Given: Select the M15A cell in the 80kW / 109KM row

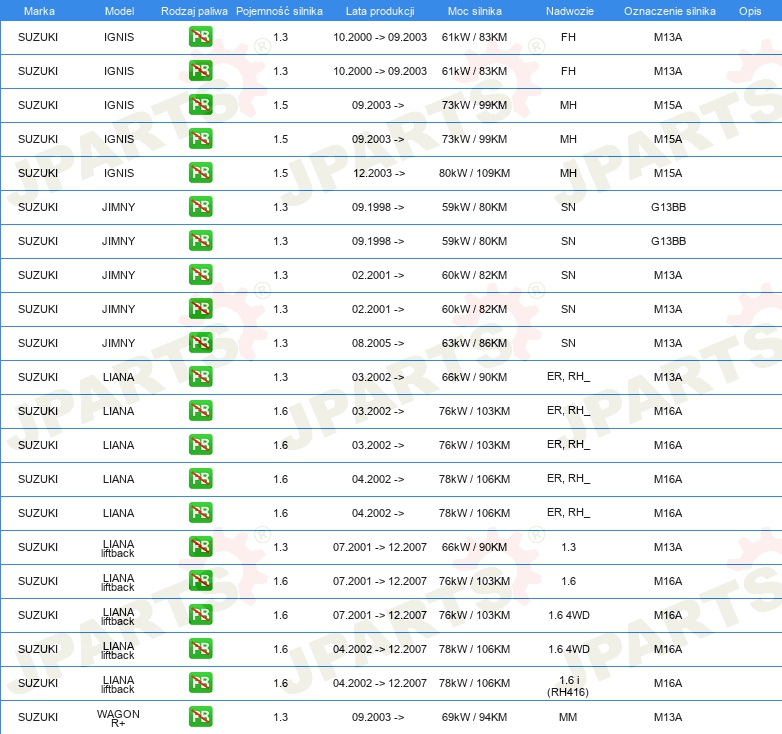Looking at the screenshot, I should (x=668, y=173).
